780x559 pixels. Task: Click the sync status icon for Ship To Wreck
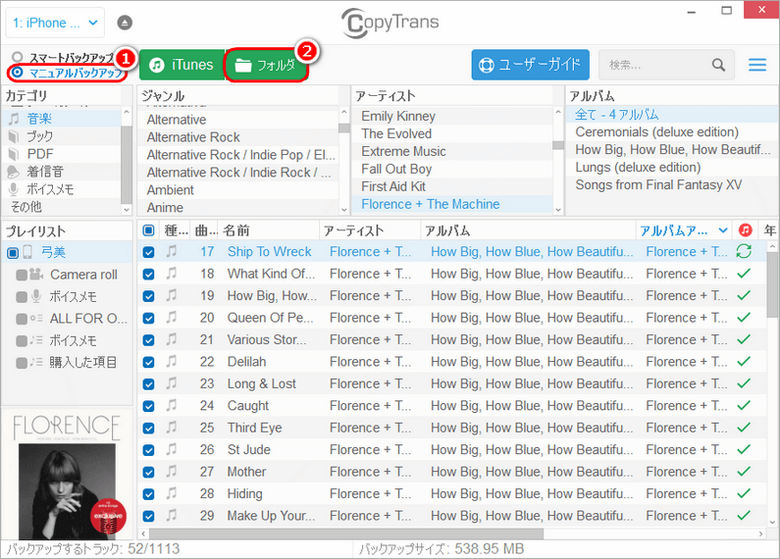744,252
